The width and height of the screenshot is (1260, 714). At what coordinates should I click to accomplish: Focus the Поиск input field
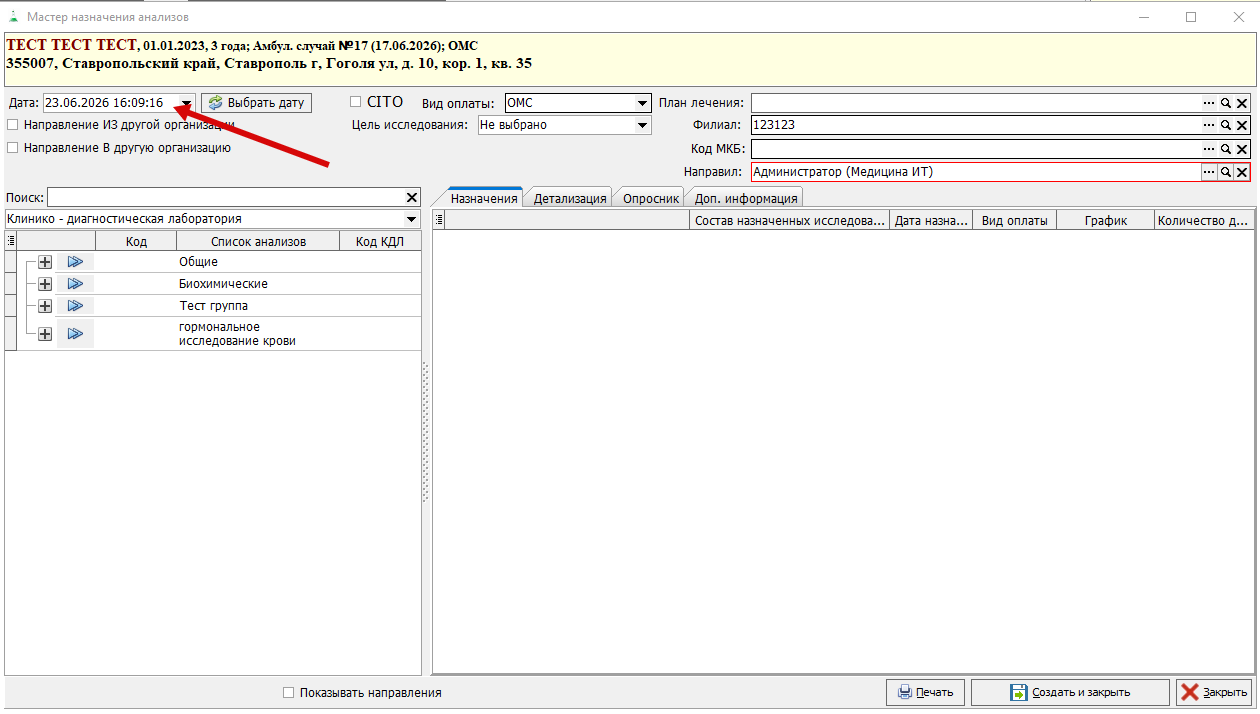[225, 197]
